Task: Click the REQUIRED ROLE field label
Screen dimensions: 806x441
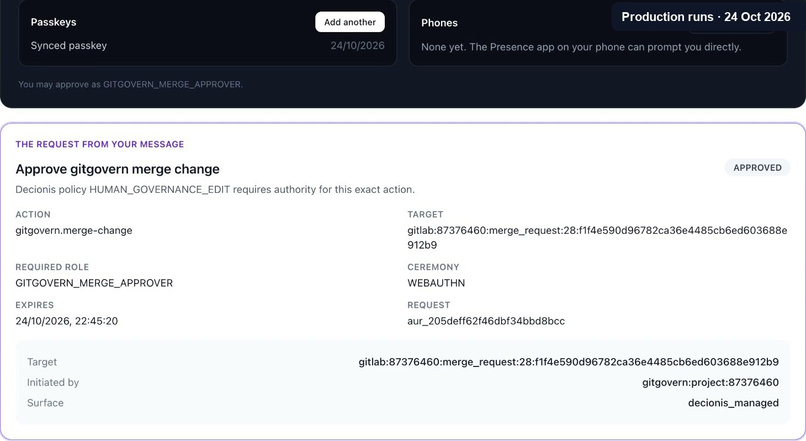Action: [x=52, y=267]
